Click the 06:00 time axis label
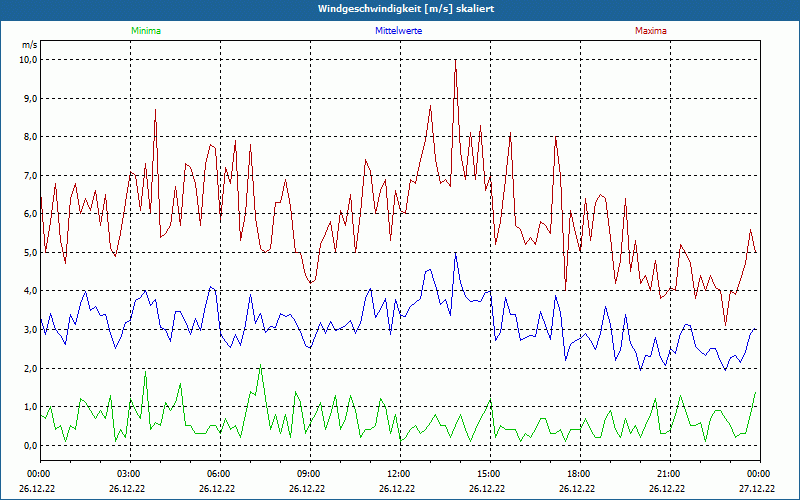The height and width of the screenshot is (500, 800). coord(220,474)
